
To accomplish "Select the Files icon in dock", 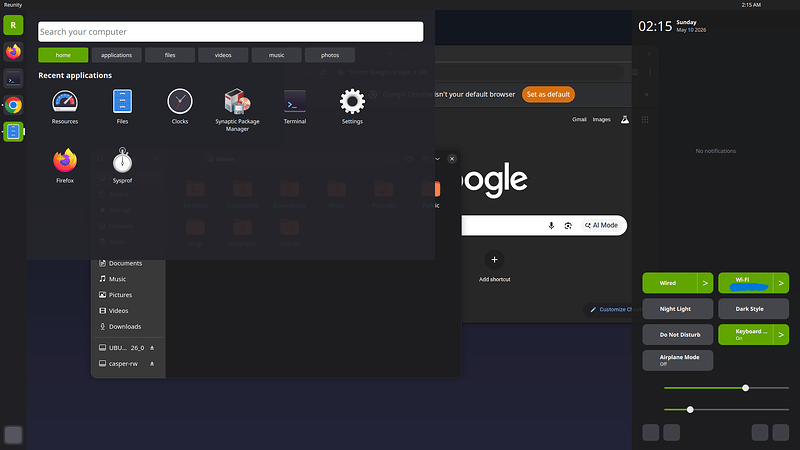I will click(x=13, y=132).
